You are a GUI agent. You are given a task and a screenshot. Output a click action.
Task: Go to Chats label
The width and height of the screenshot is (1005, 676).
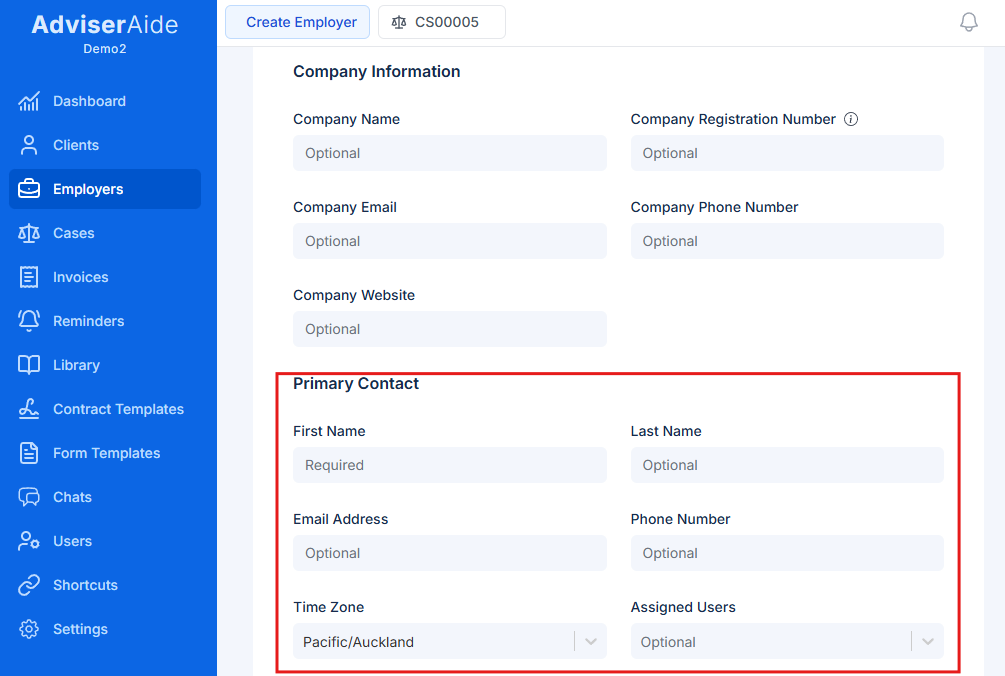pos(72,497)
